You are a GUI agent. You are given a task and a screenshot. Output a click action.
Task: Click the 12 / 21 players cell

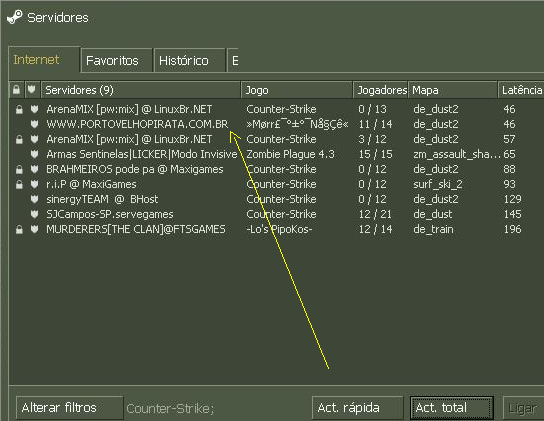click(x=375, y=214)
